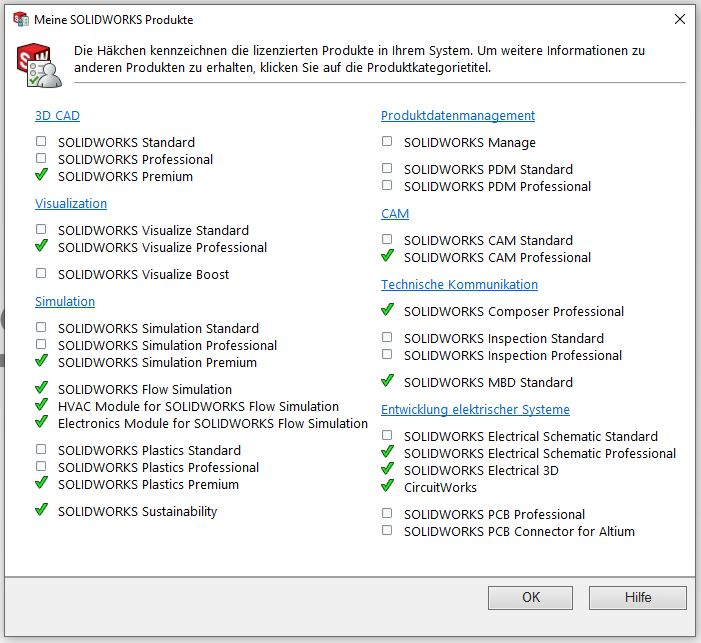The width and height of the screenshot is (701, 643).
Task: Click the SOLIDWORKS logo in the title bar
Action: pos(20,19)
